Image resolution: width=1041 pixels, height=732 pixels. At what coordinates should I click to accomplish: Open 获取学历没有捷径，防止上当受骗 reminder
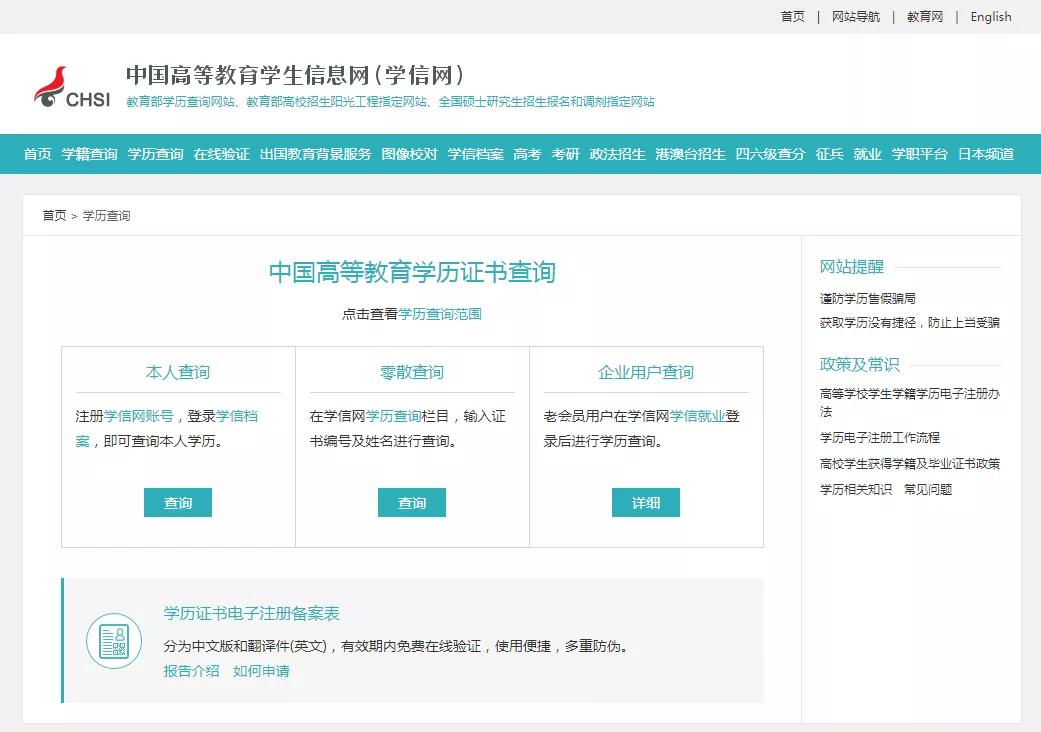tap(910, 323)
